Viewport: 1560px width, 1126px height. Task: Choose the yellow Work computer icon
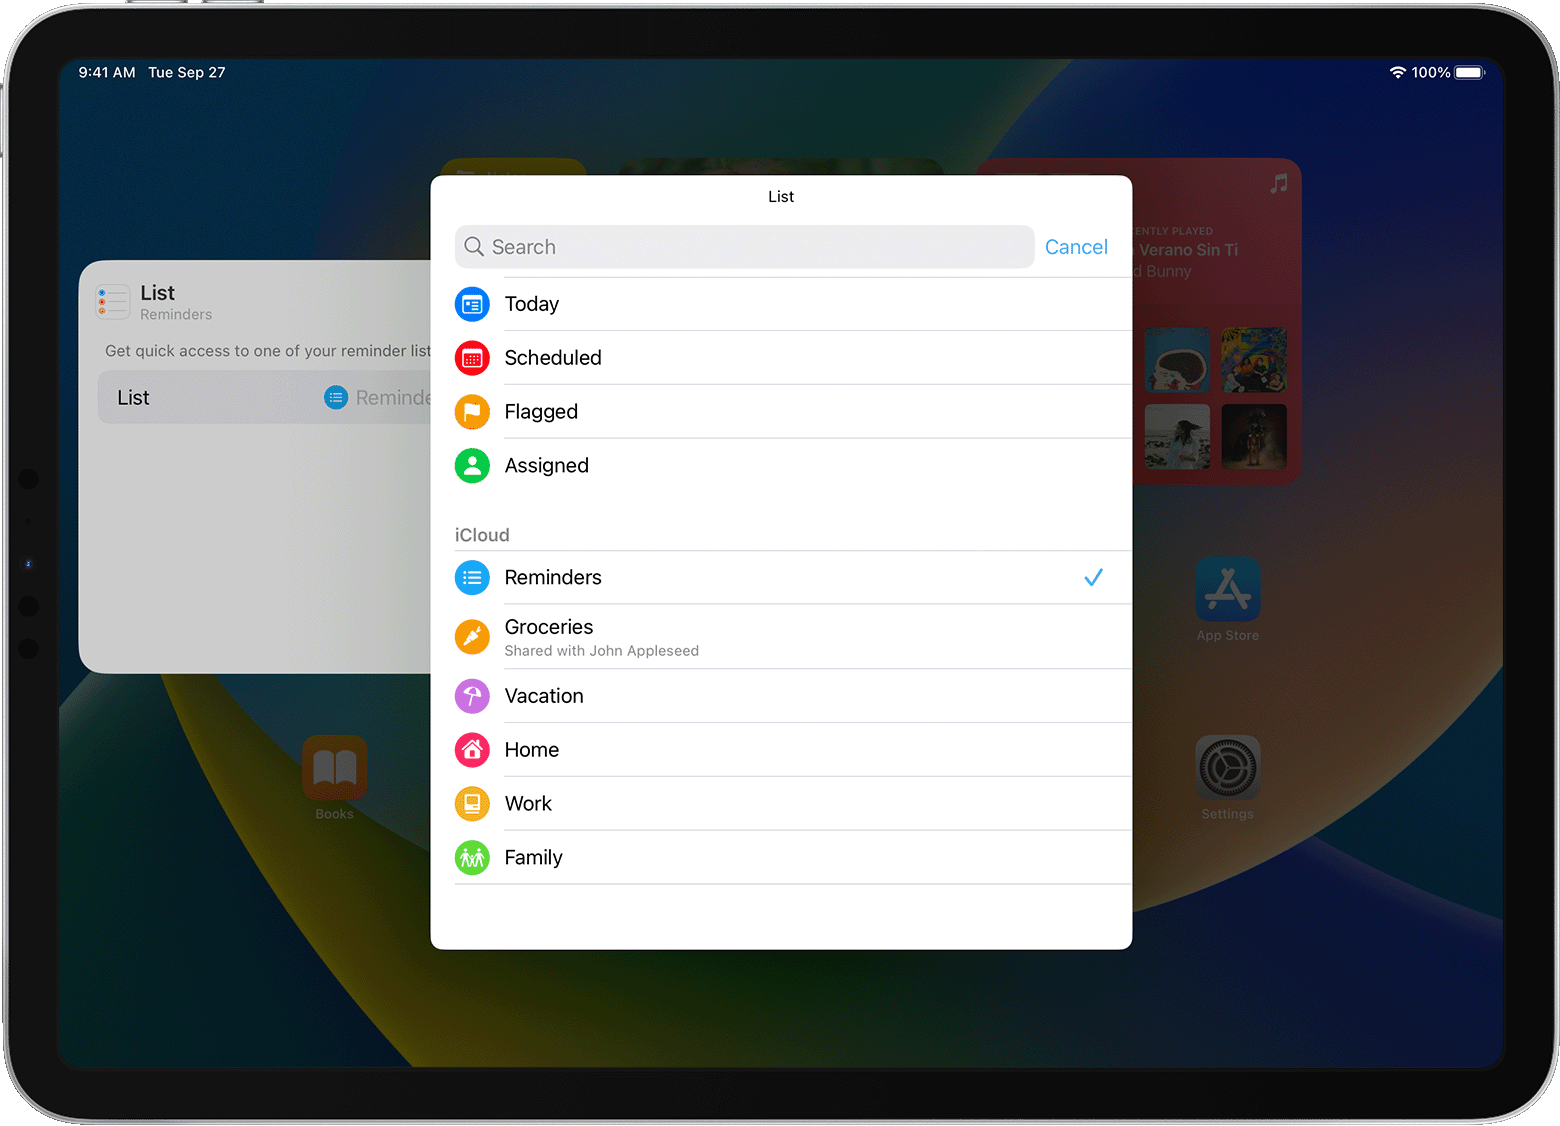[472, 804]
